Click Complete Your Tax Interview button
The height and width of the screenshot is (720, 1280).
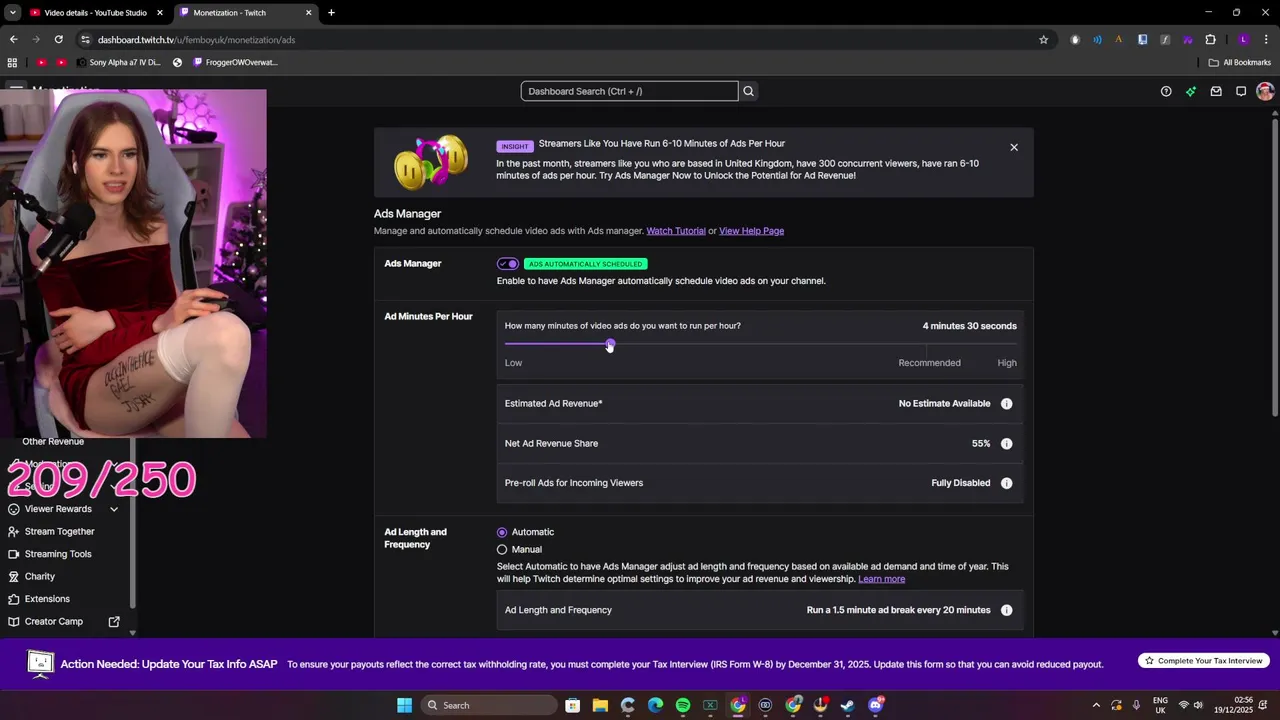[1204, 661]
